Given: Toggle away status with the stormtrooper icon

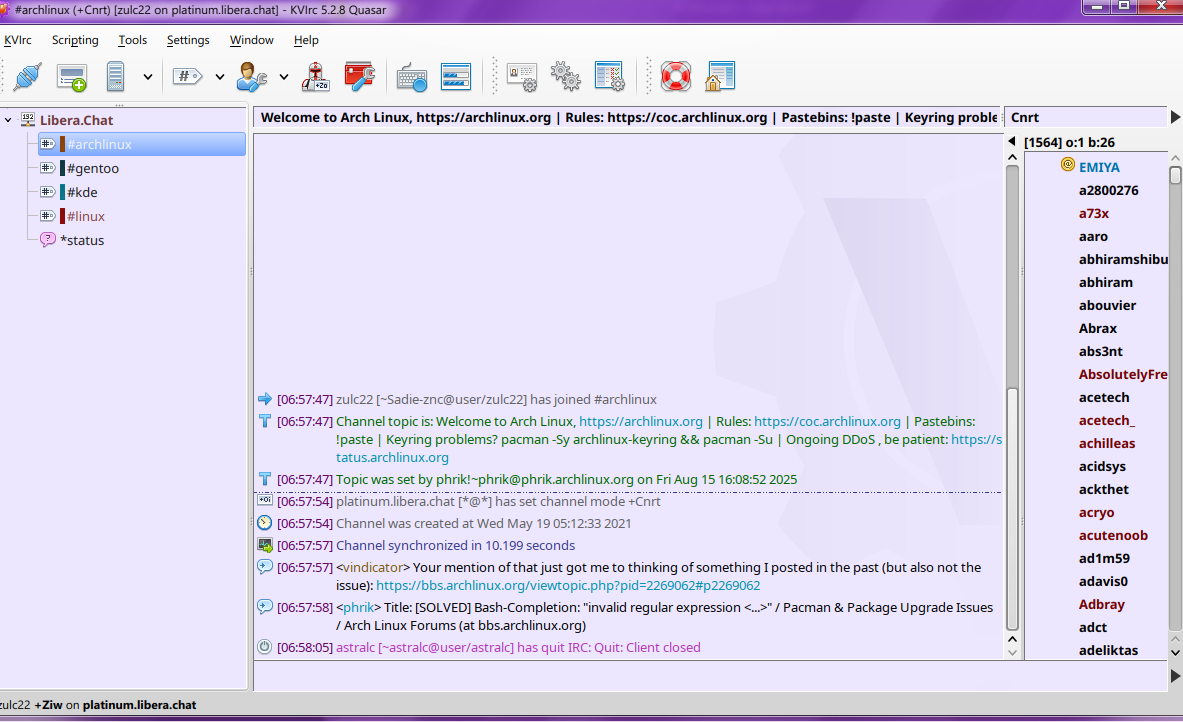Looking at the screenshot, I should 317,76.
